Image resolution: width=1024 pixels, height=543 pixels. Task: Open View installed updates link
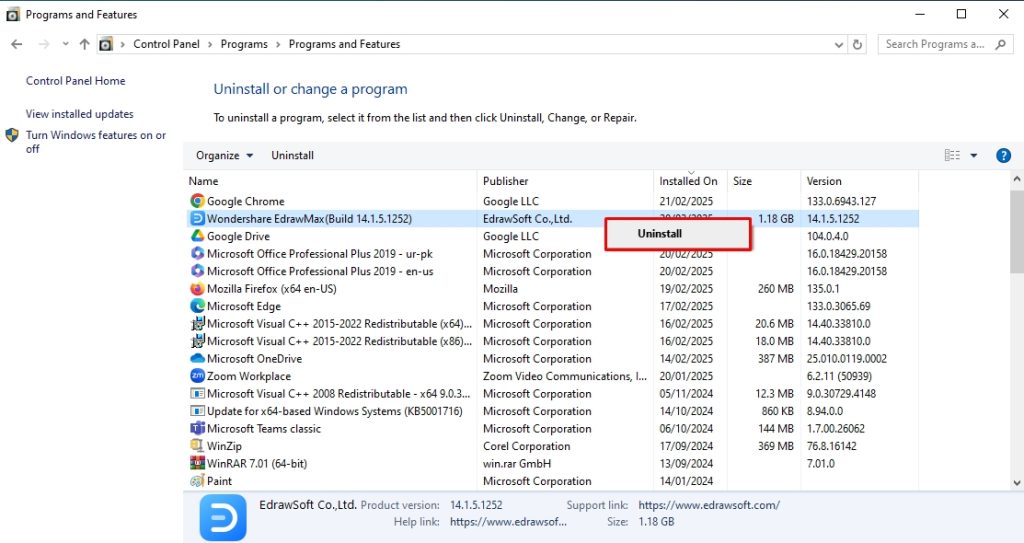(x=80, y=114)
